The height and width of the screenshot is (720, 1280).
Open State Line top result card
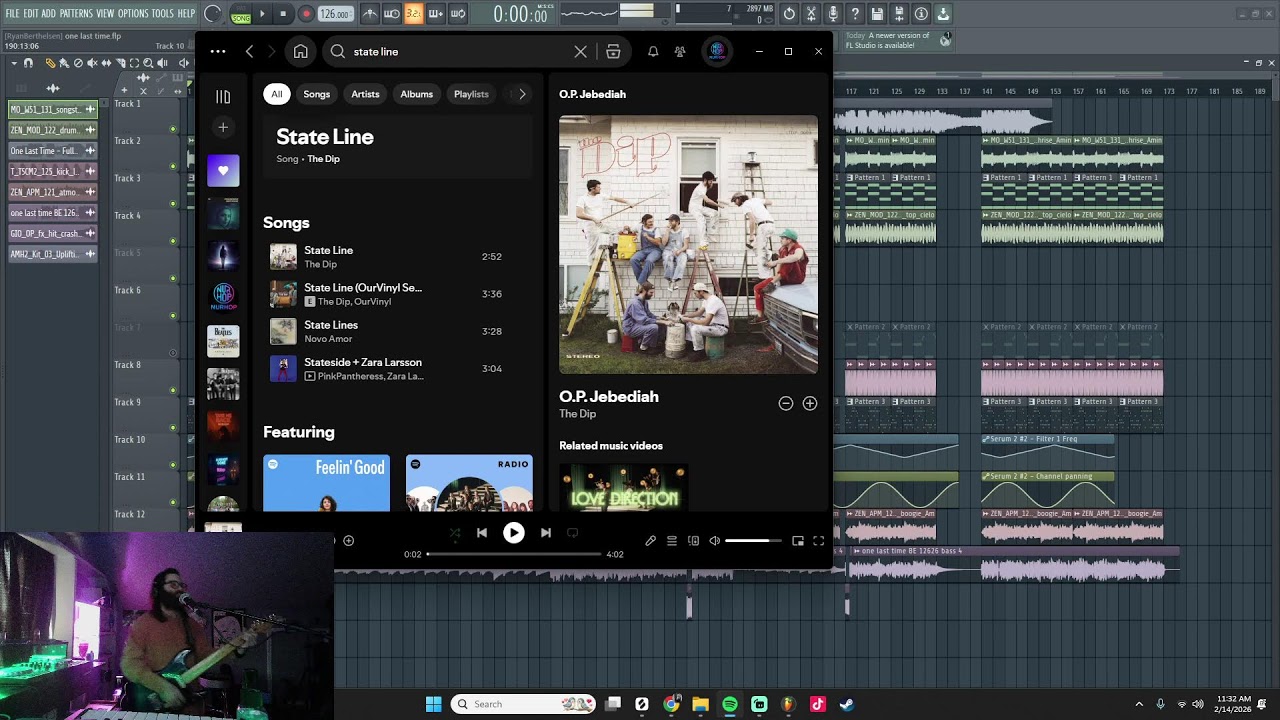pyautogui.click(x=398, y=147)
